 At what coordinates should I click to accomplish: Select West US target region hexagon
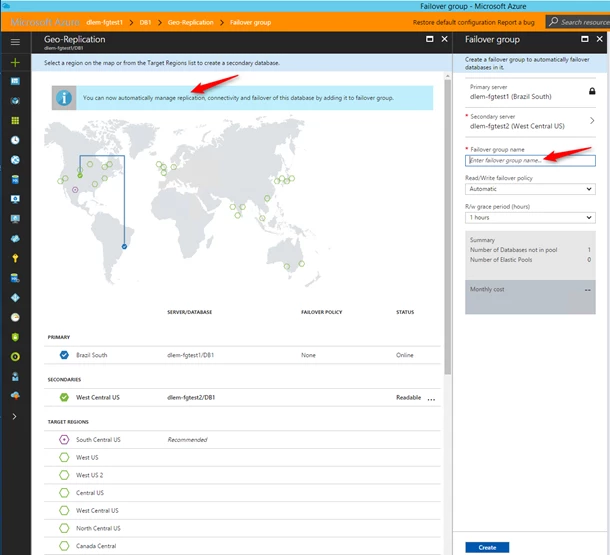pos(64,457)
